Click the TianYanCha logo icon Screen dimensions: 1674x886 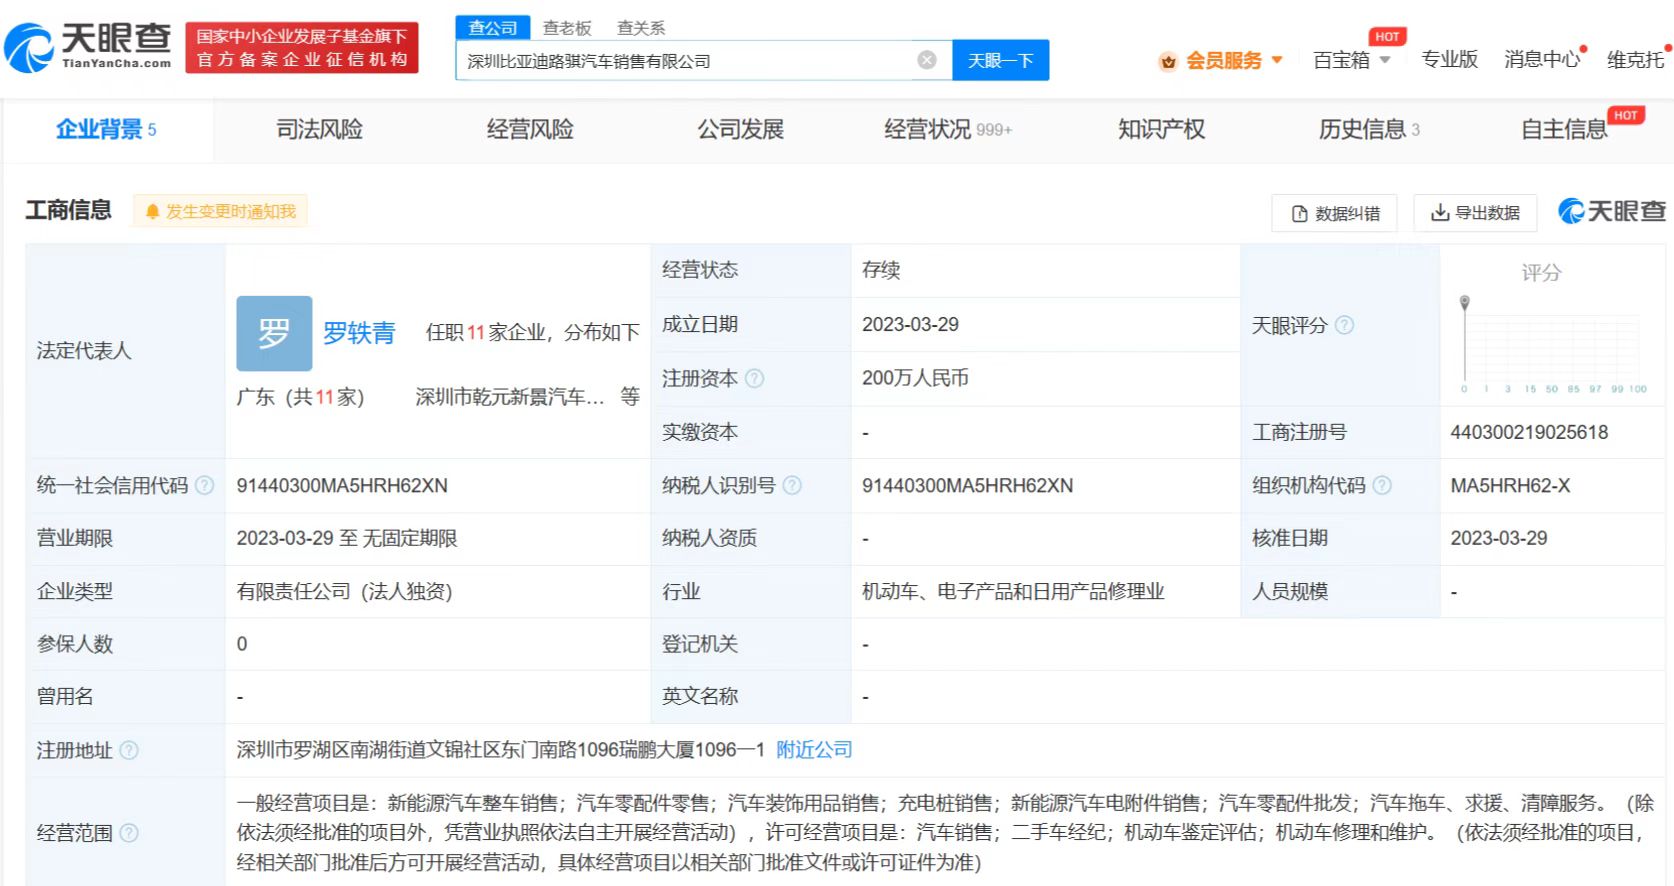[30, 48]
